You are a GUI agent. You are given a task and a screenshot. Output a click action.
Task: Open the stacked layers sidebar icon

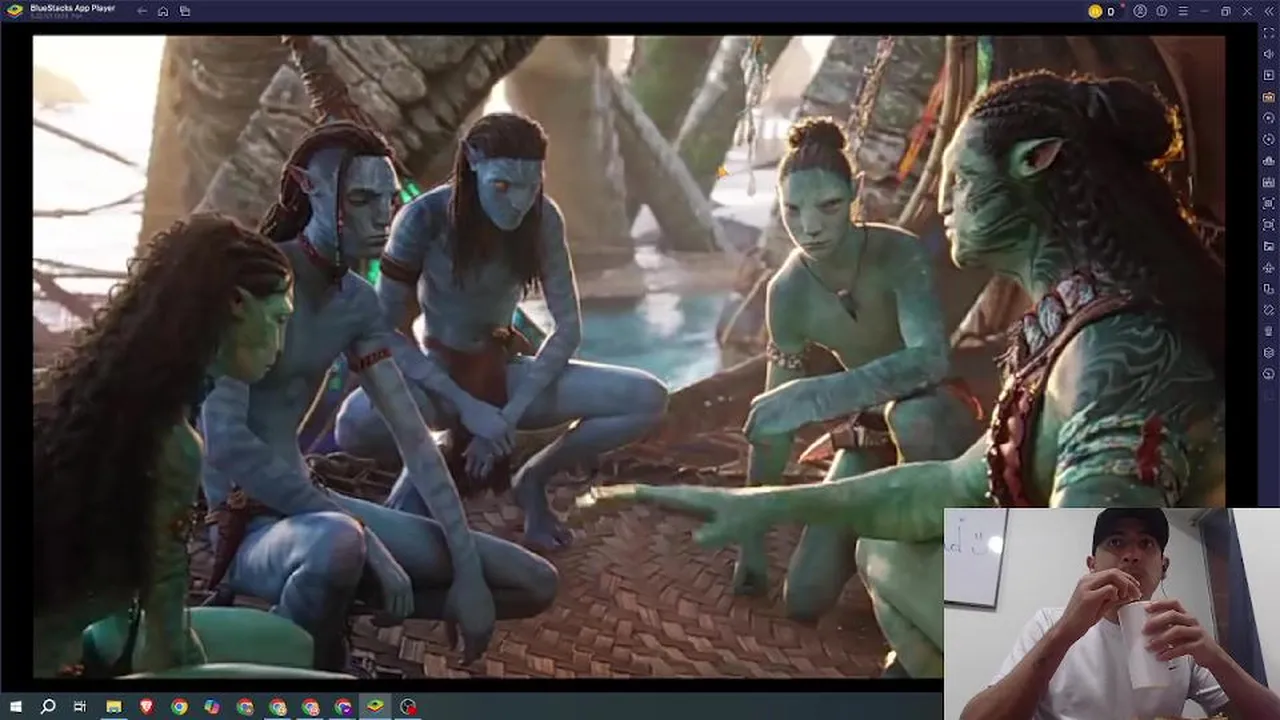1269,353
